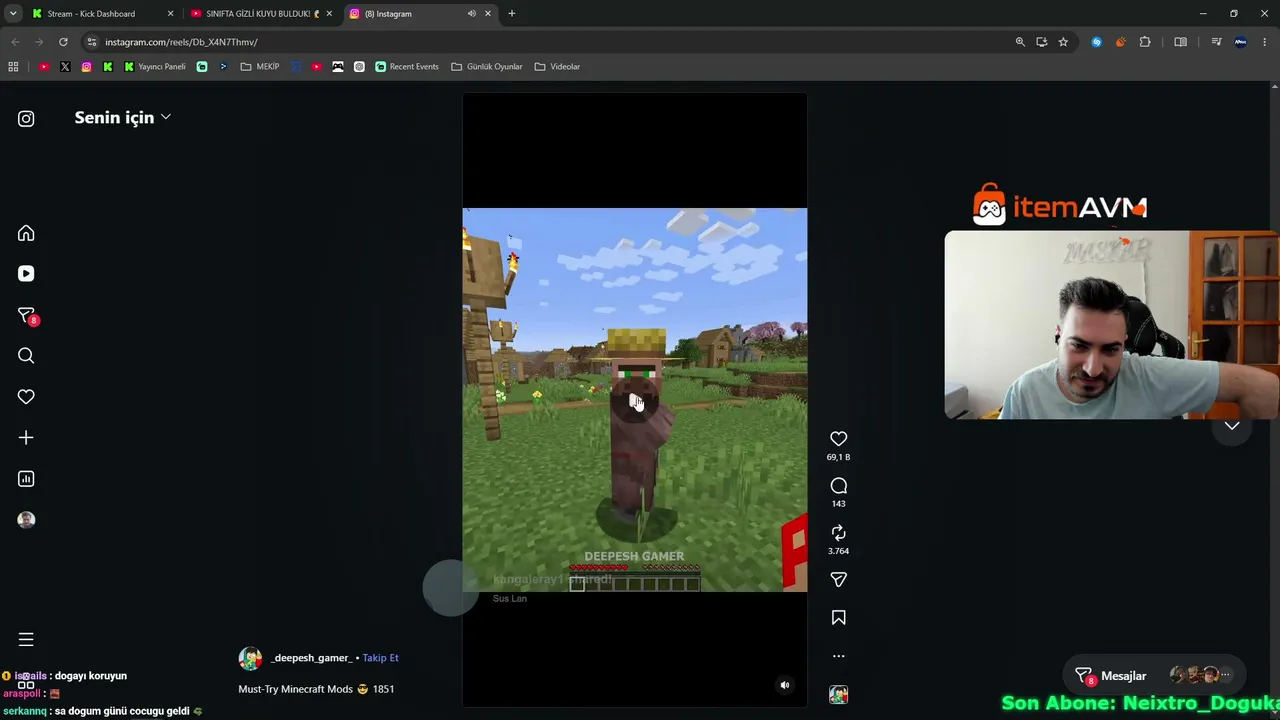
Task: Mute the Instagram tab via speaker icon
Action: 471,14
